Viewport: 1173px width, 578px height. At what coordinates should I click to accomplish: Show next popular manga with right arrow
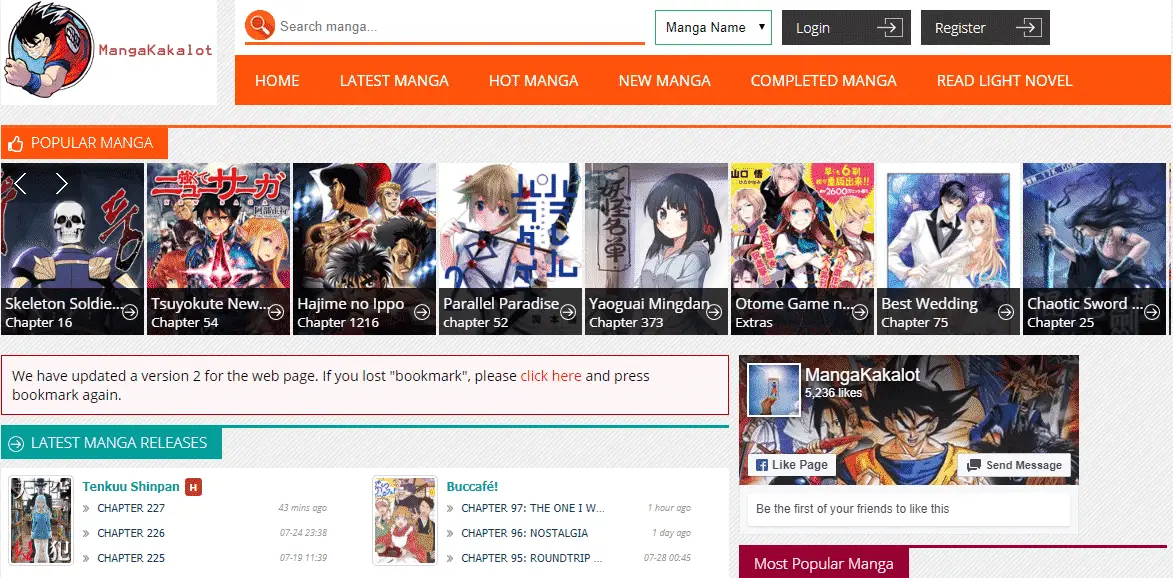62,183
